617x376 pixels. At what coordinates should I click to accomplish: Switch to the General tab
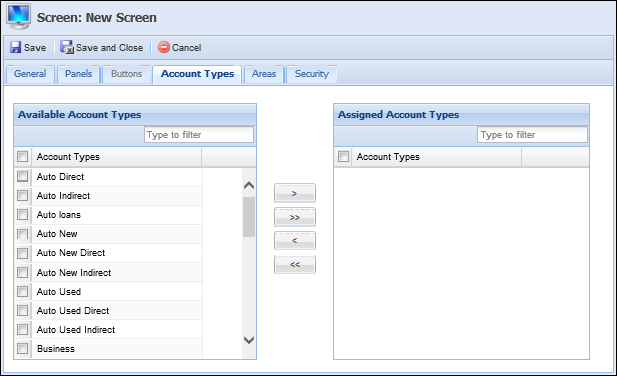pos(30,74)
